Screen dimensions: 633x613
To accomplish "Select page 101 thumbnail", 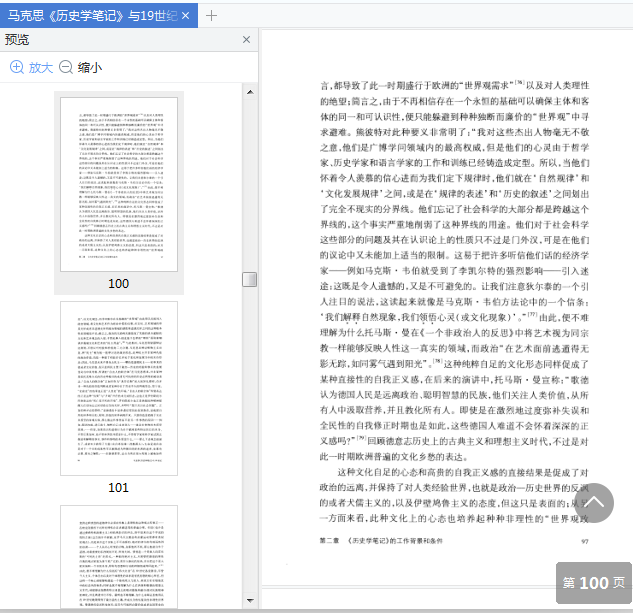I will point(119,388).
